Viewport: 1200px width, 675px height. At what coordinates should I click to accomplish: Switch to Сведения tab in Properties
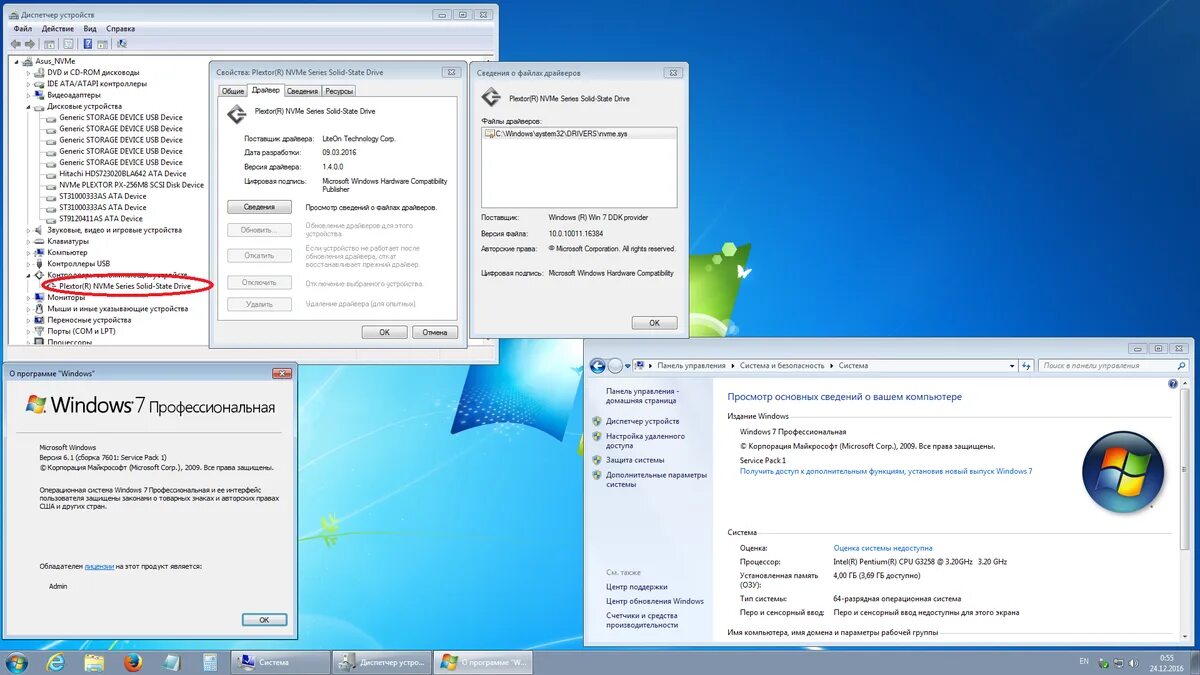tap(303, 91)
